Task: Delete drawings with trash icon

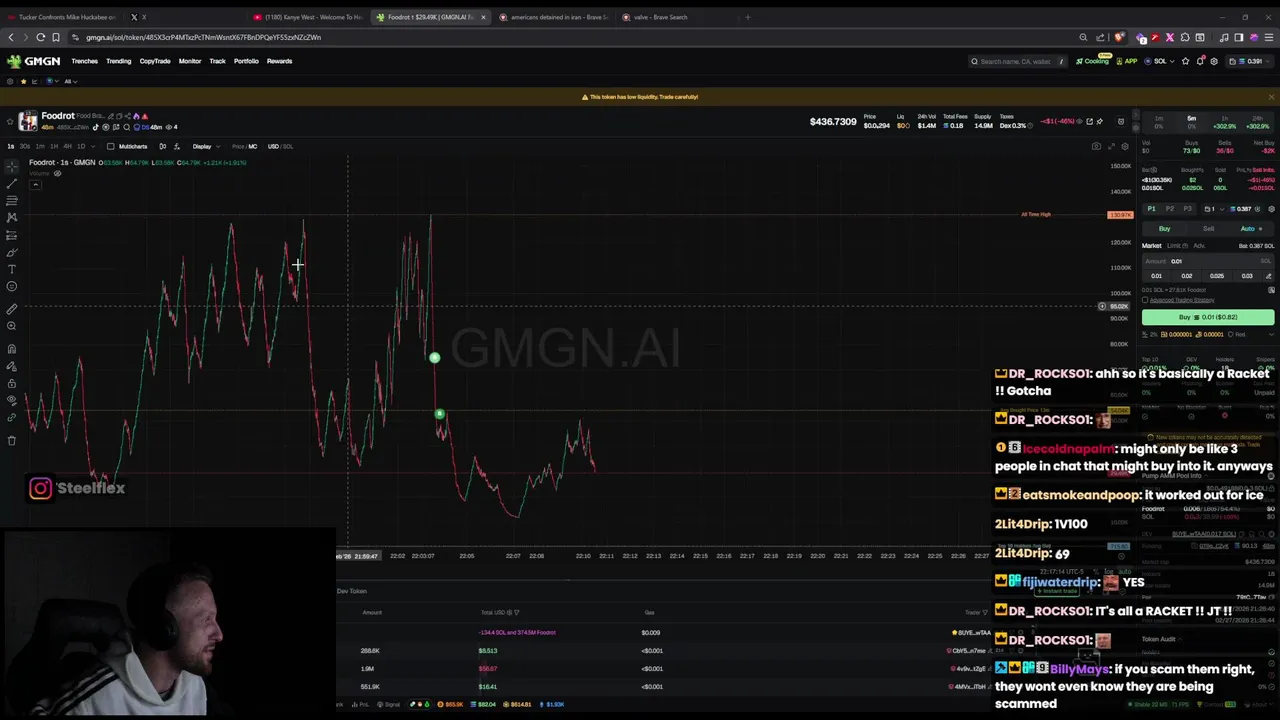Action: click(11, 440)
